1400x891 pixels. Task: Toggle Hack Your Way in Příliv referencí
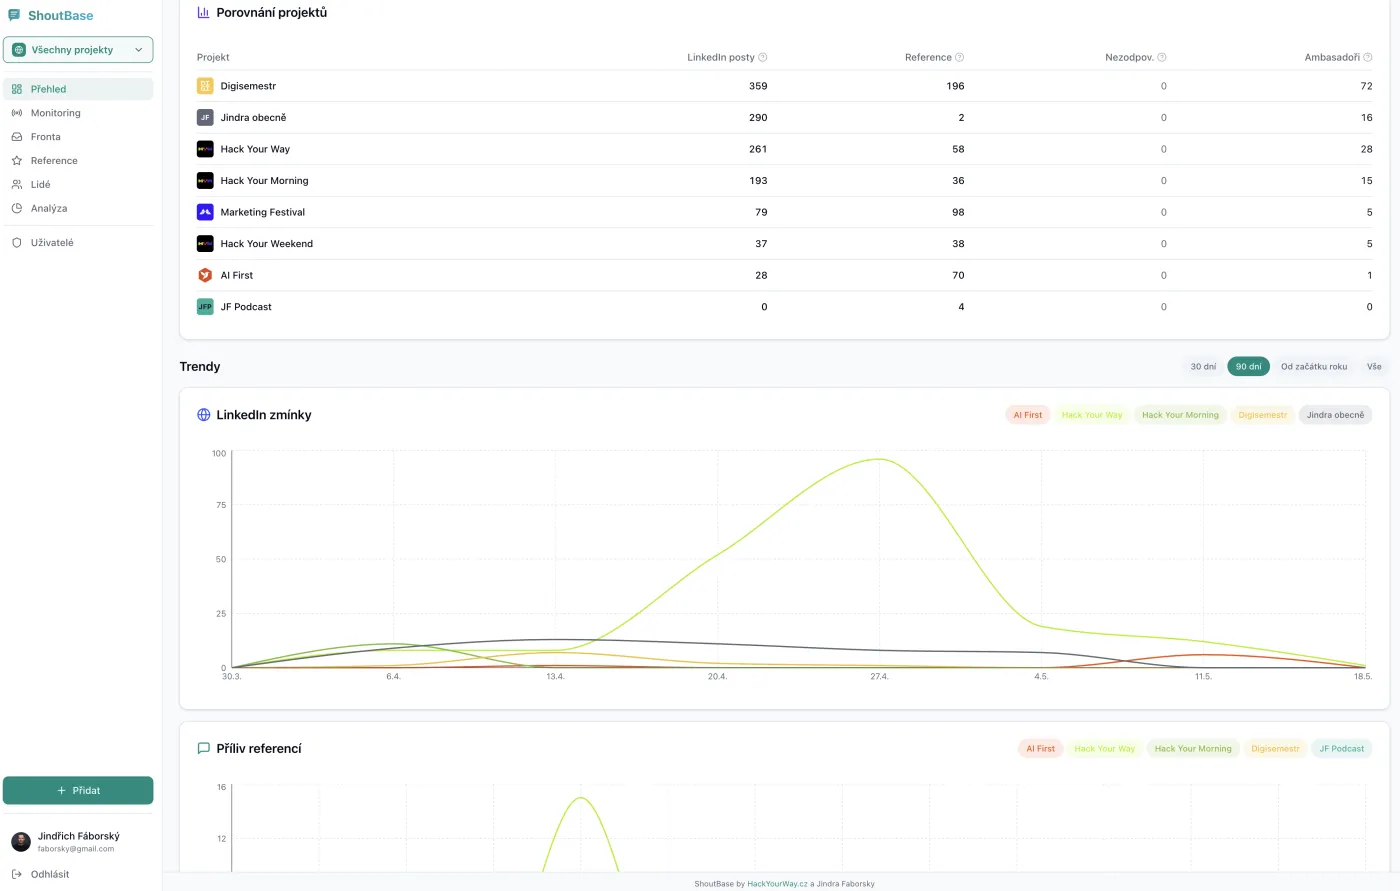pos(1104,748)
